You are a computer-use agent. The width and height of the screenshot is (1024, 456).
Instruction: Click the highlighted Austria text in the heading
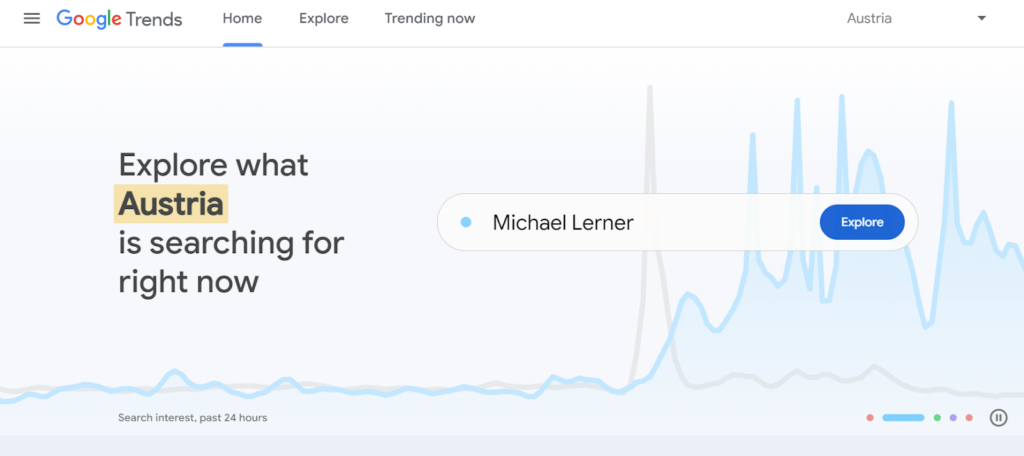coord(171,204)
